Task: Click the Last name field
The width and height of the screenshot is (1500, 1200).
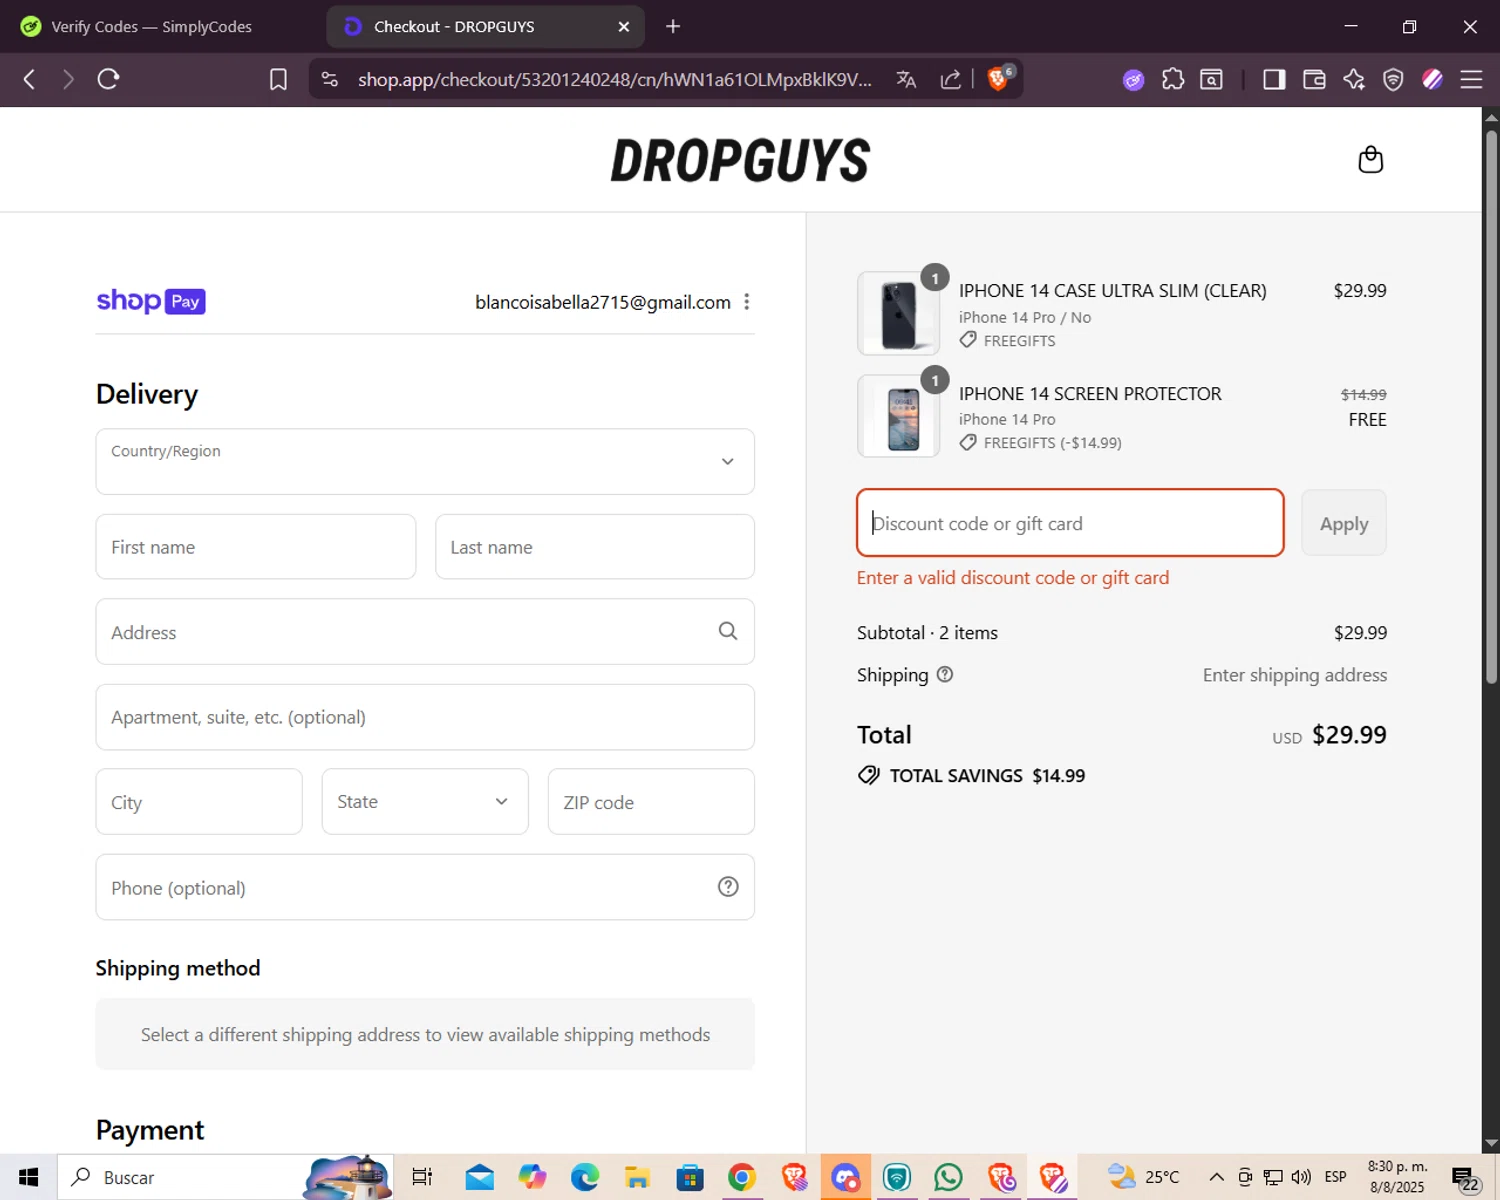Action: [595, 547]
